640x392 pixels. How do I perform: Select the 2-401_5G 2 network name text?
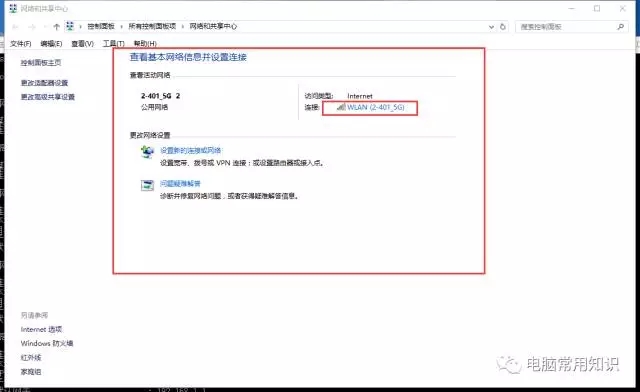160,96
